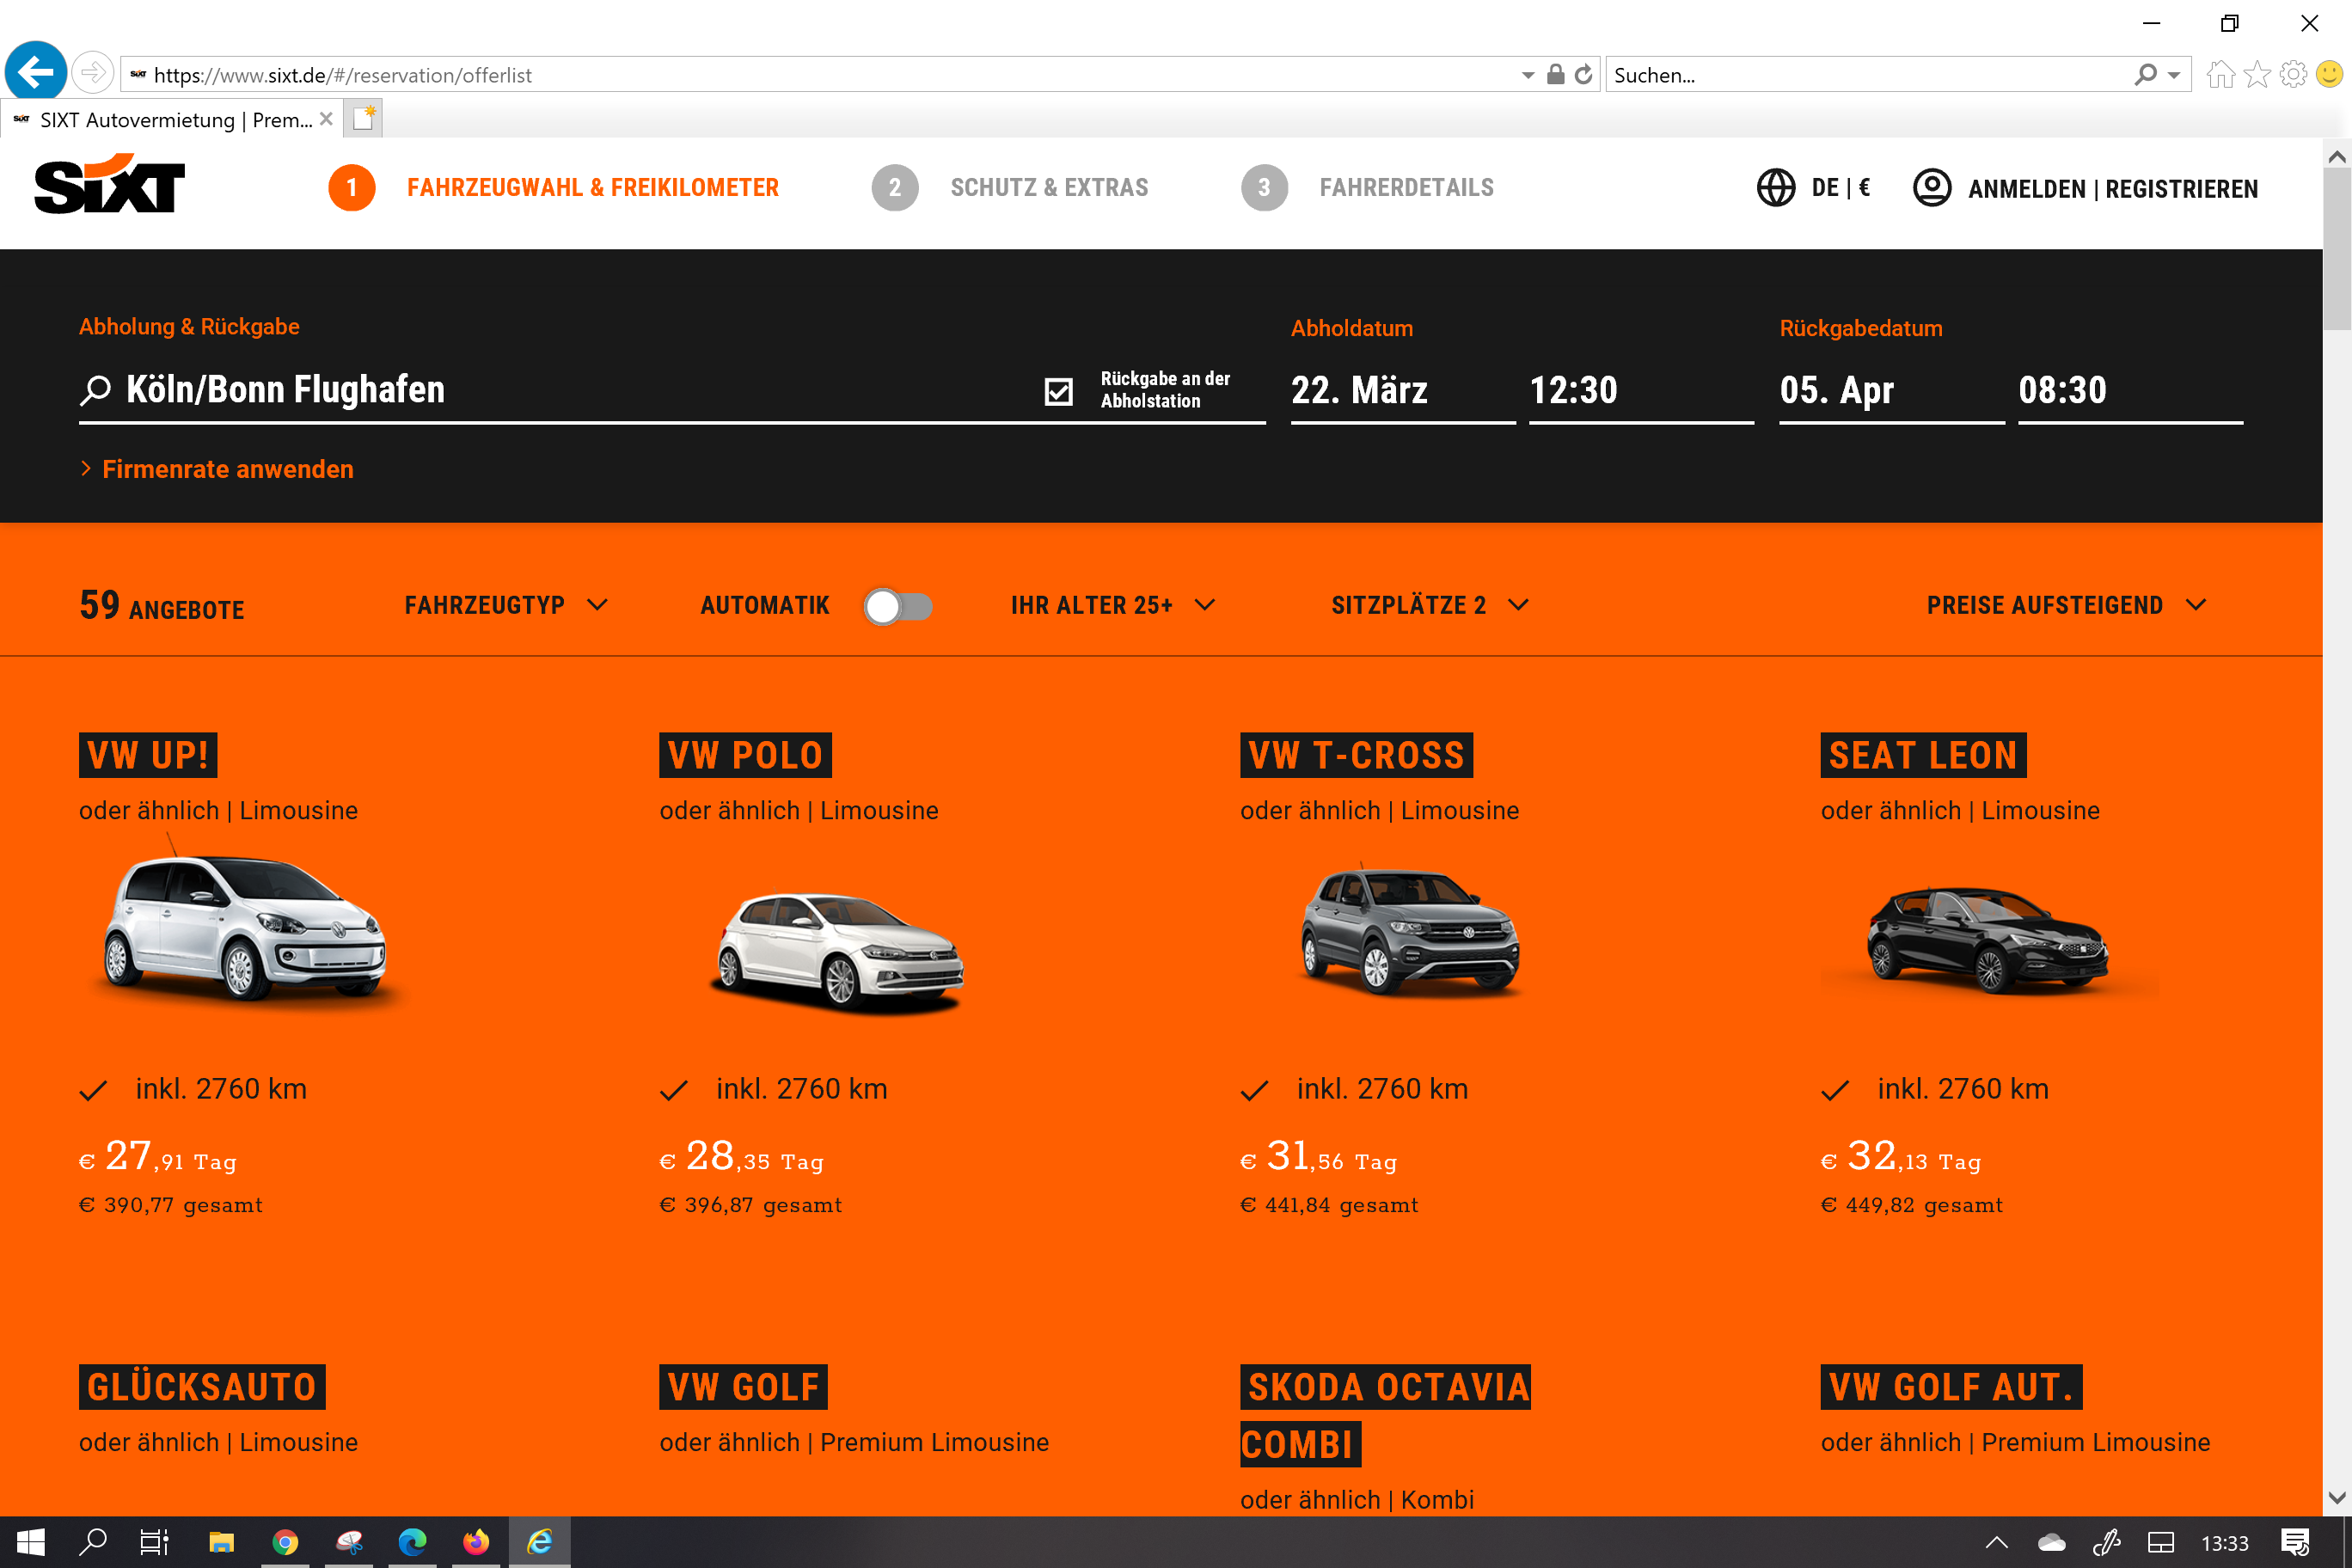
Task: Click the globe language icon
Action: tap(1776, 188)
